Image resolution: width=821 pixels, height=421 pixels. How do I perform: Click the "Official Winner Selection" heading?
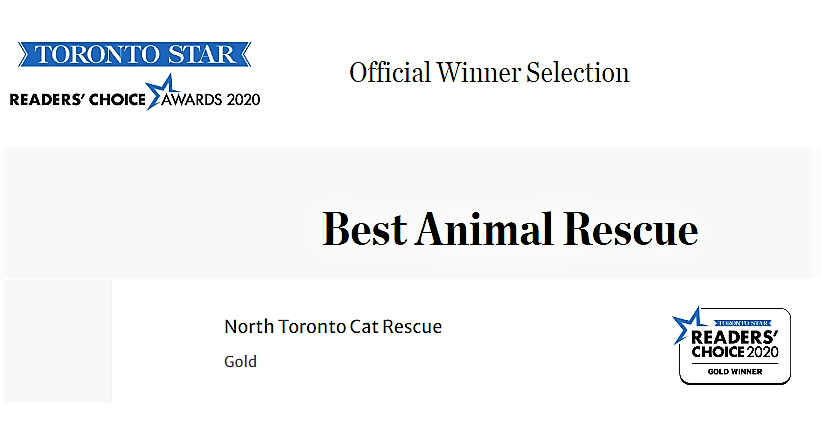[x=489, y=73]
